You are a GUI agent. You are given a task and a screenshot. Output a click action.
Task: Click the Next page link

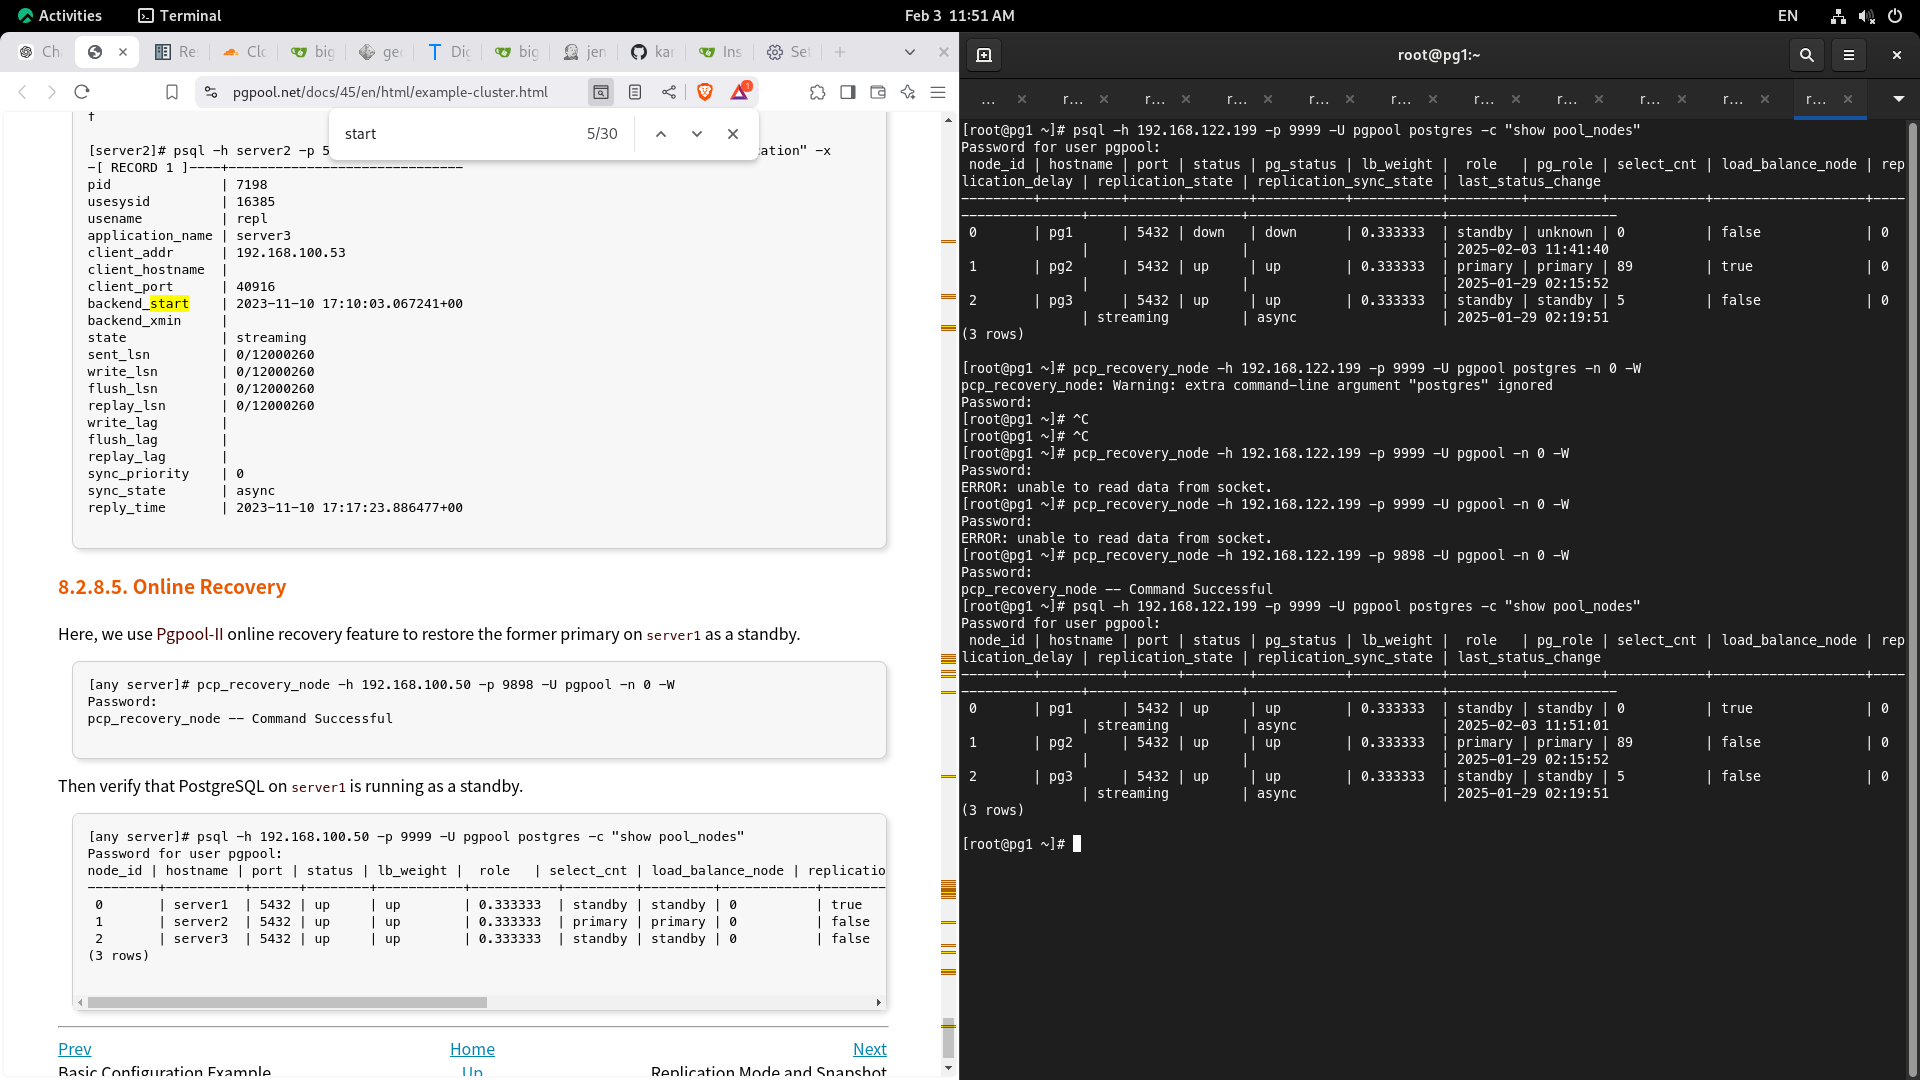tap(869, 1049)
